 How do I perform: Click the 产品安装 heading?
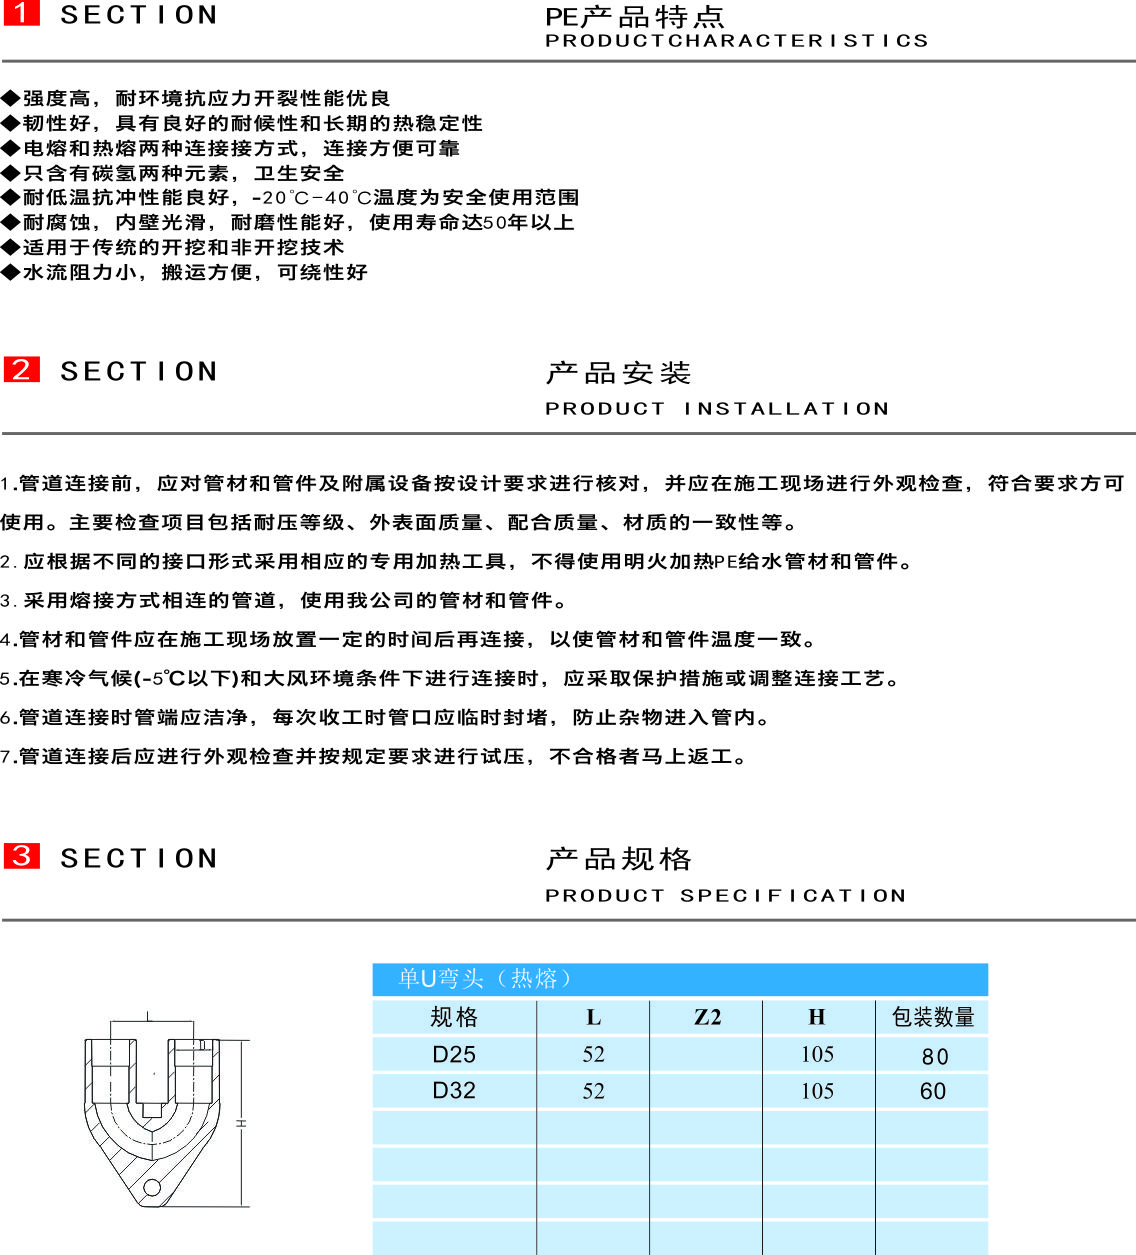[619, 373]
